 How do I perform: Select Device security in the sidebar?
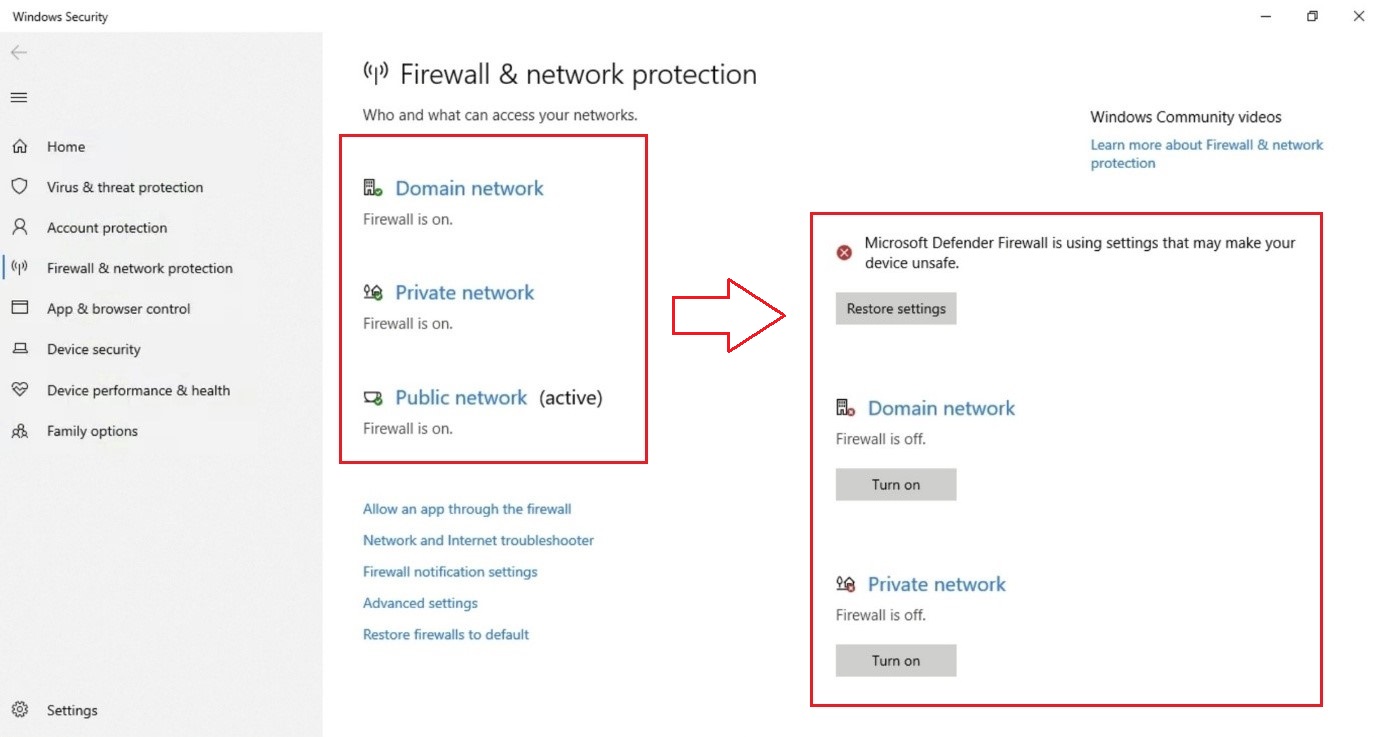(93, 349)
